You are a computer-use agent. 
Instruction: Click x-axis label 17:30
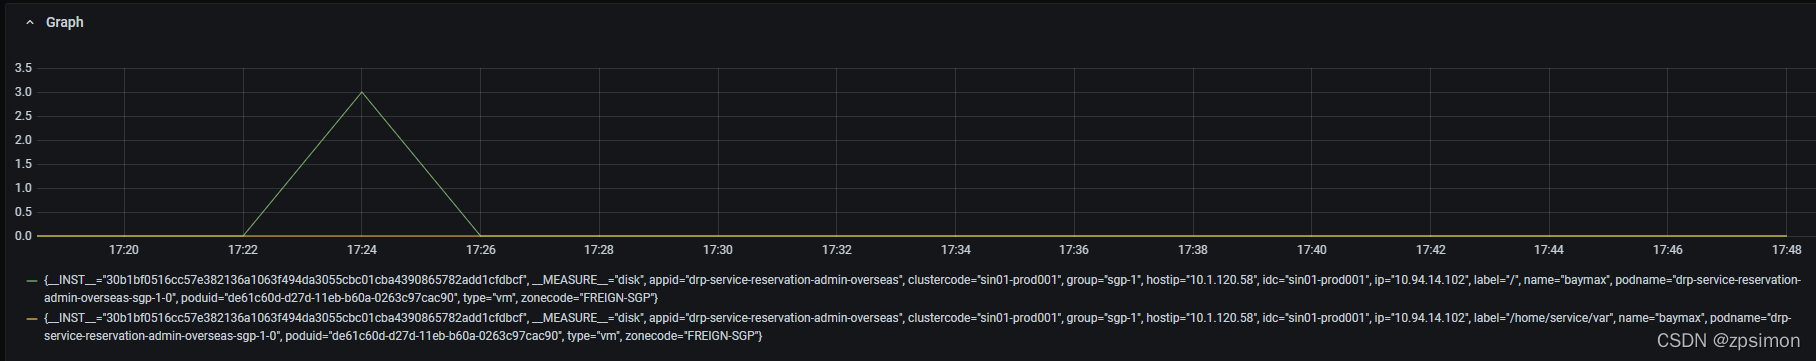tap(718, 250)
